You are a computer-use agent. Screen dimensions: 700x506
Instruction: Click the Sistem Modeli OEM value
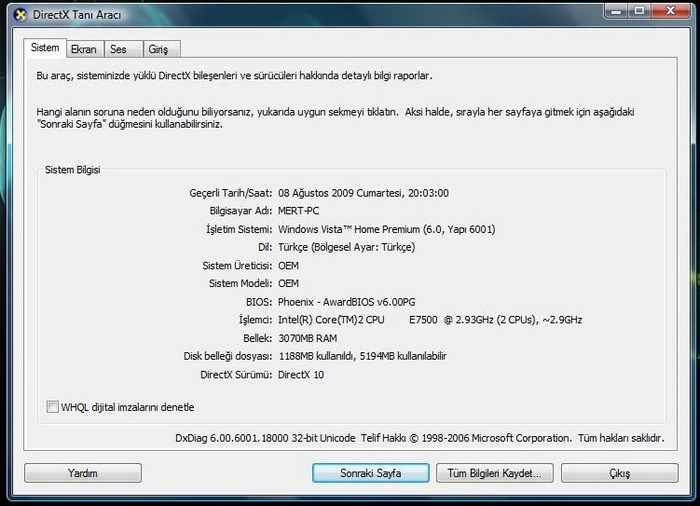click(288, 284)
